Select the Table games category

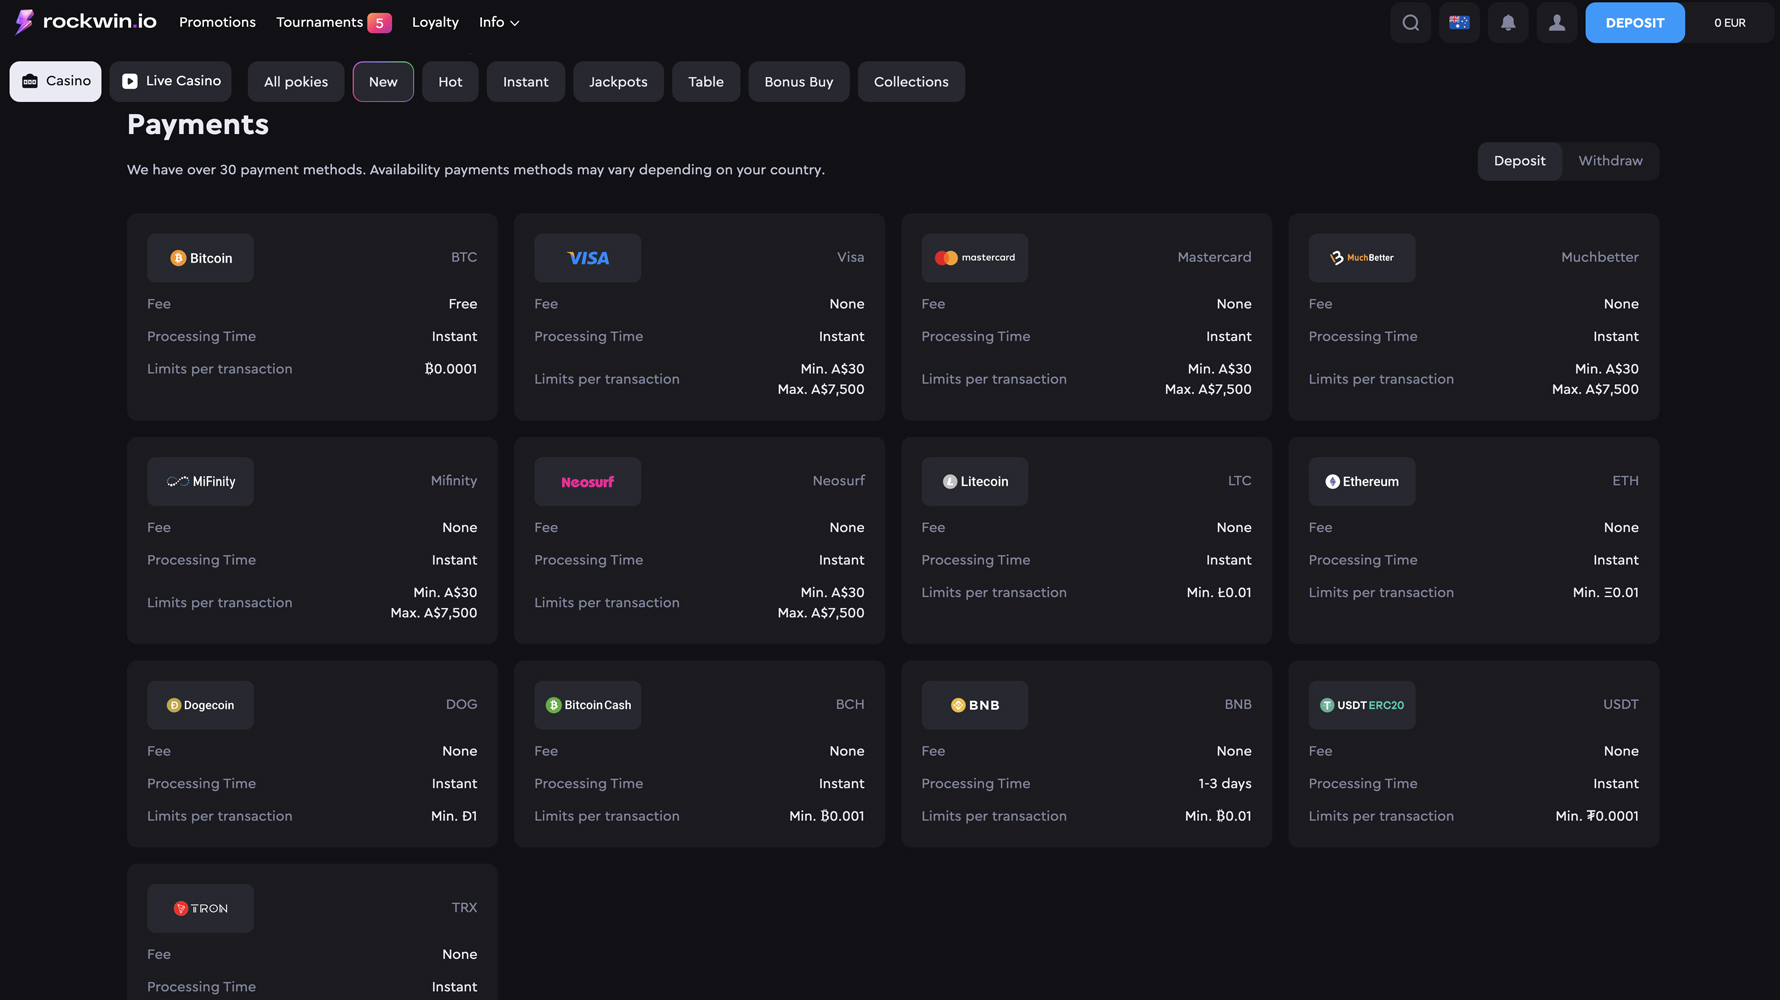[706, 82]
